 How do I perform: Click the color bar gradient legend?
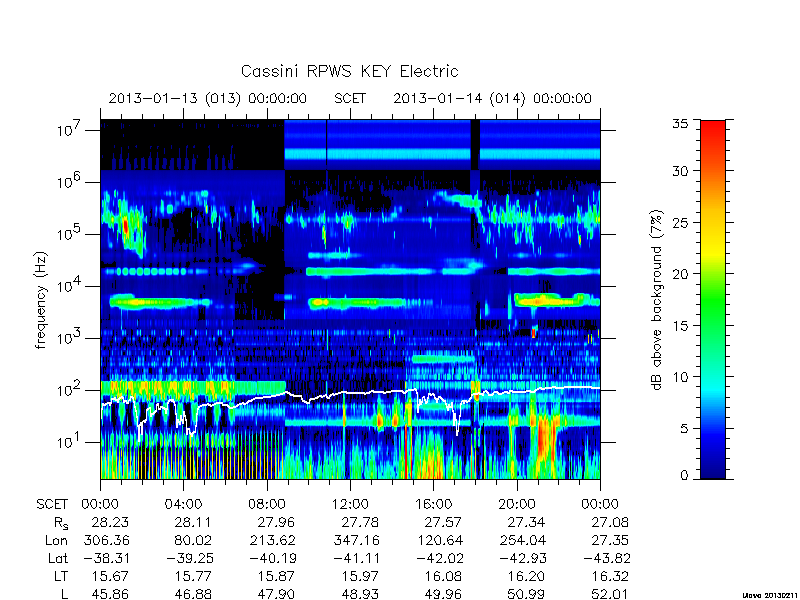713,299
